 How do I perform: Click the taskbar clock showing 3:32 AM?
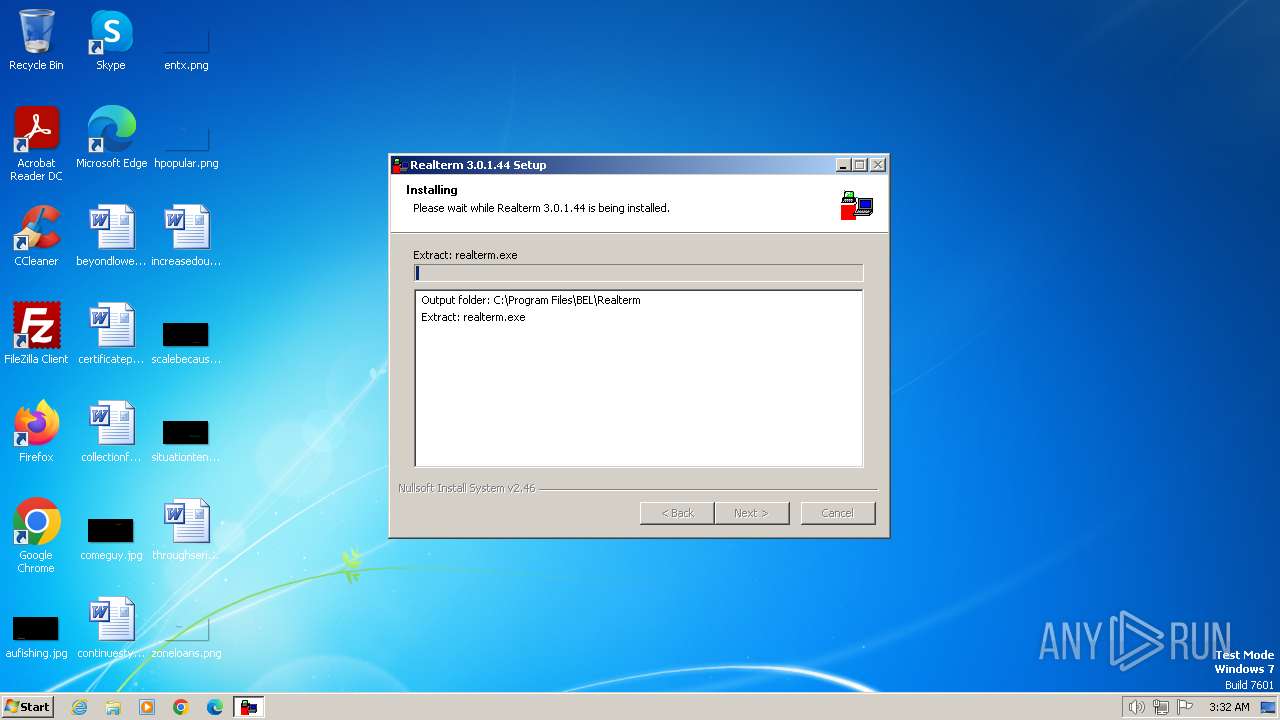click(x=1229, y=707)
